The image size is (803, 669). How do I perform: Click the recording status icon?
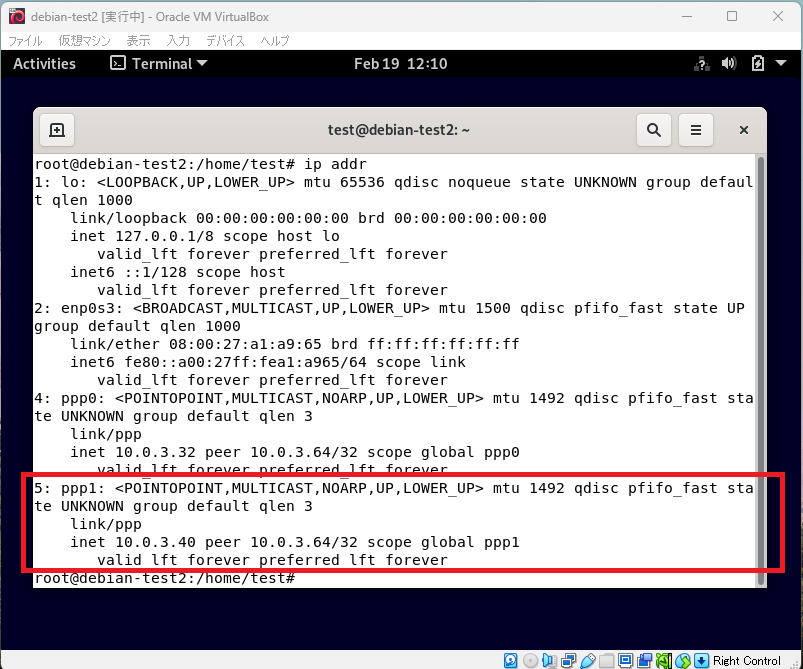pyautogui.click(x=645, y=660)
